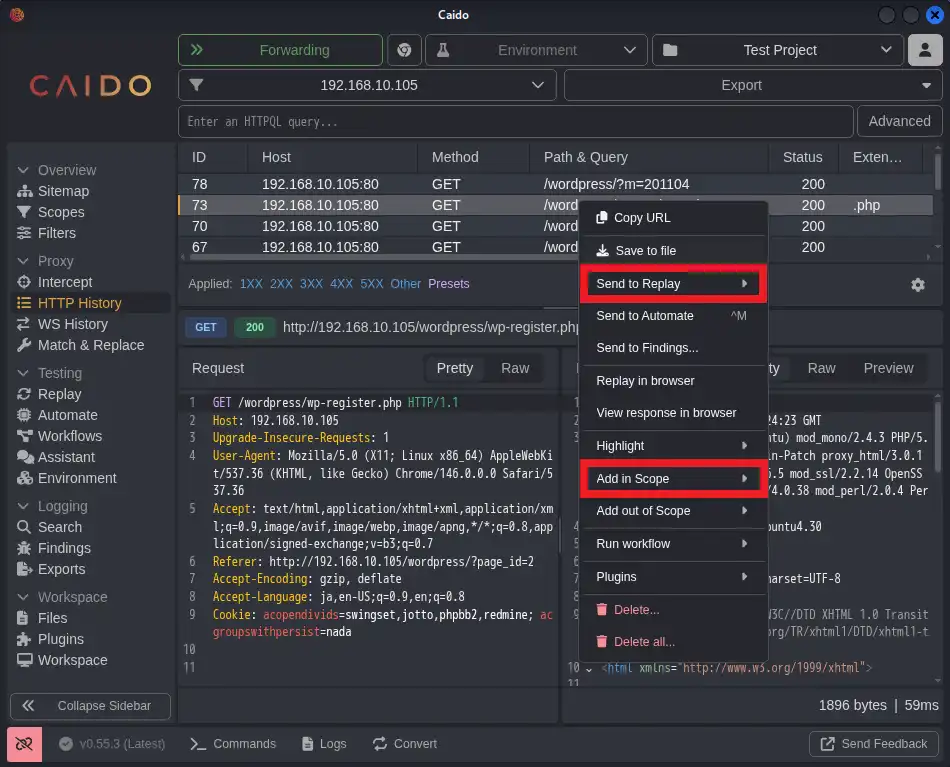Click the Send Feedback button
This screenshot has height=767, width=950.
(x=874, y=744)
